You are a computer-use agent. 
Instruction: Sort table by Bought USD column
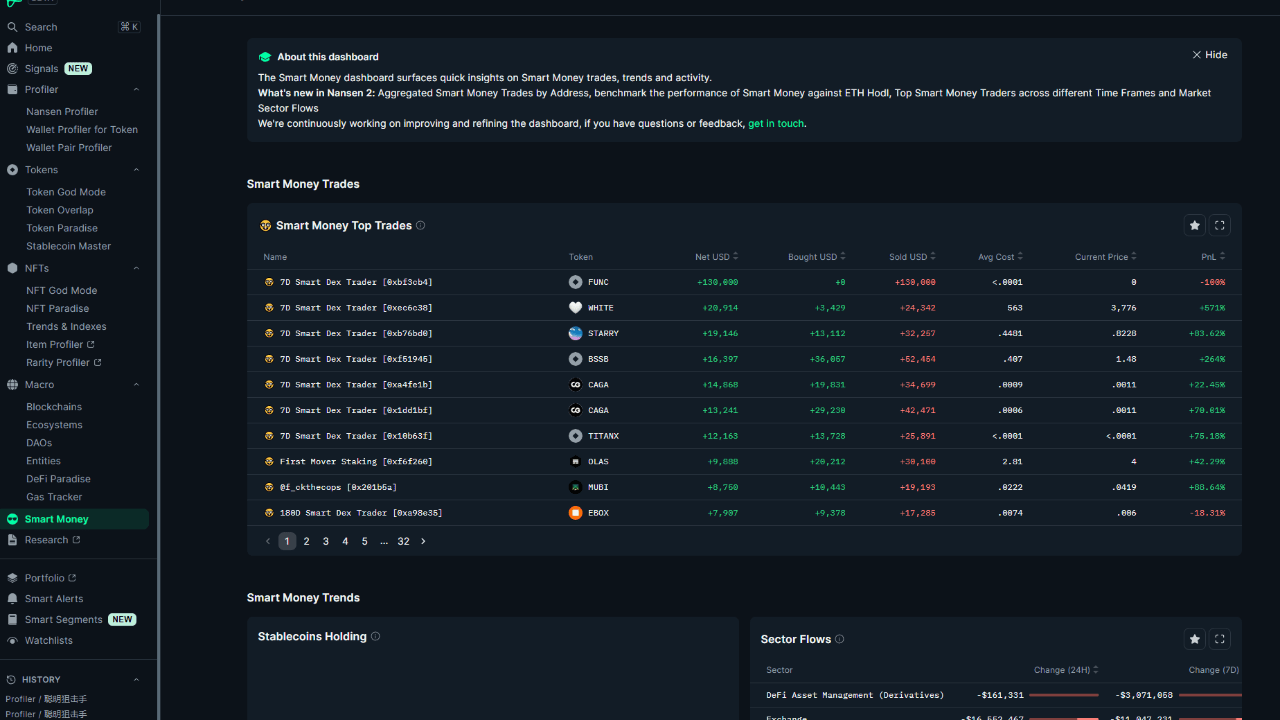point(816,257)
